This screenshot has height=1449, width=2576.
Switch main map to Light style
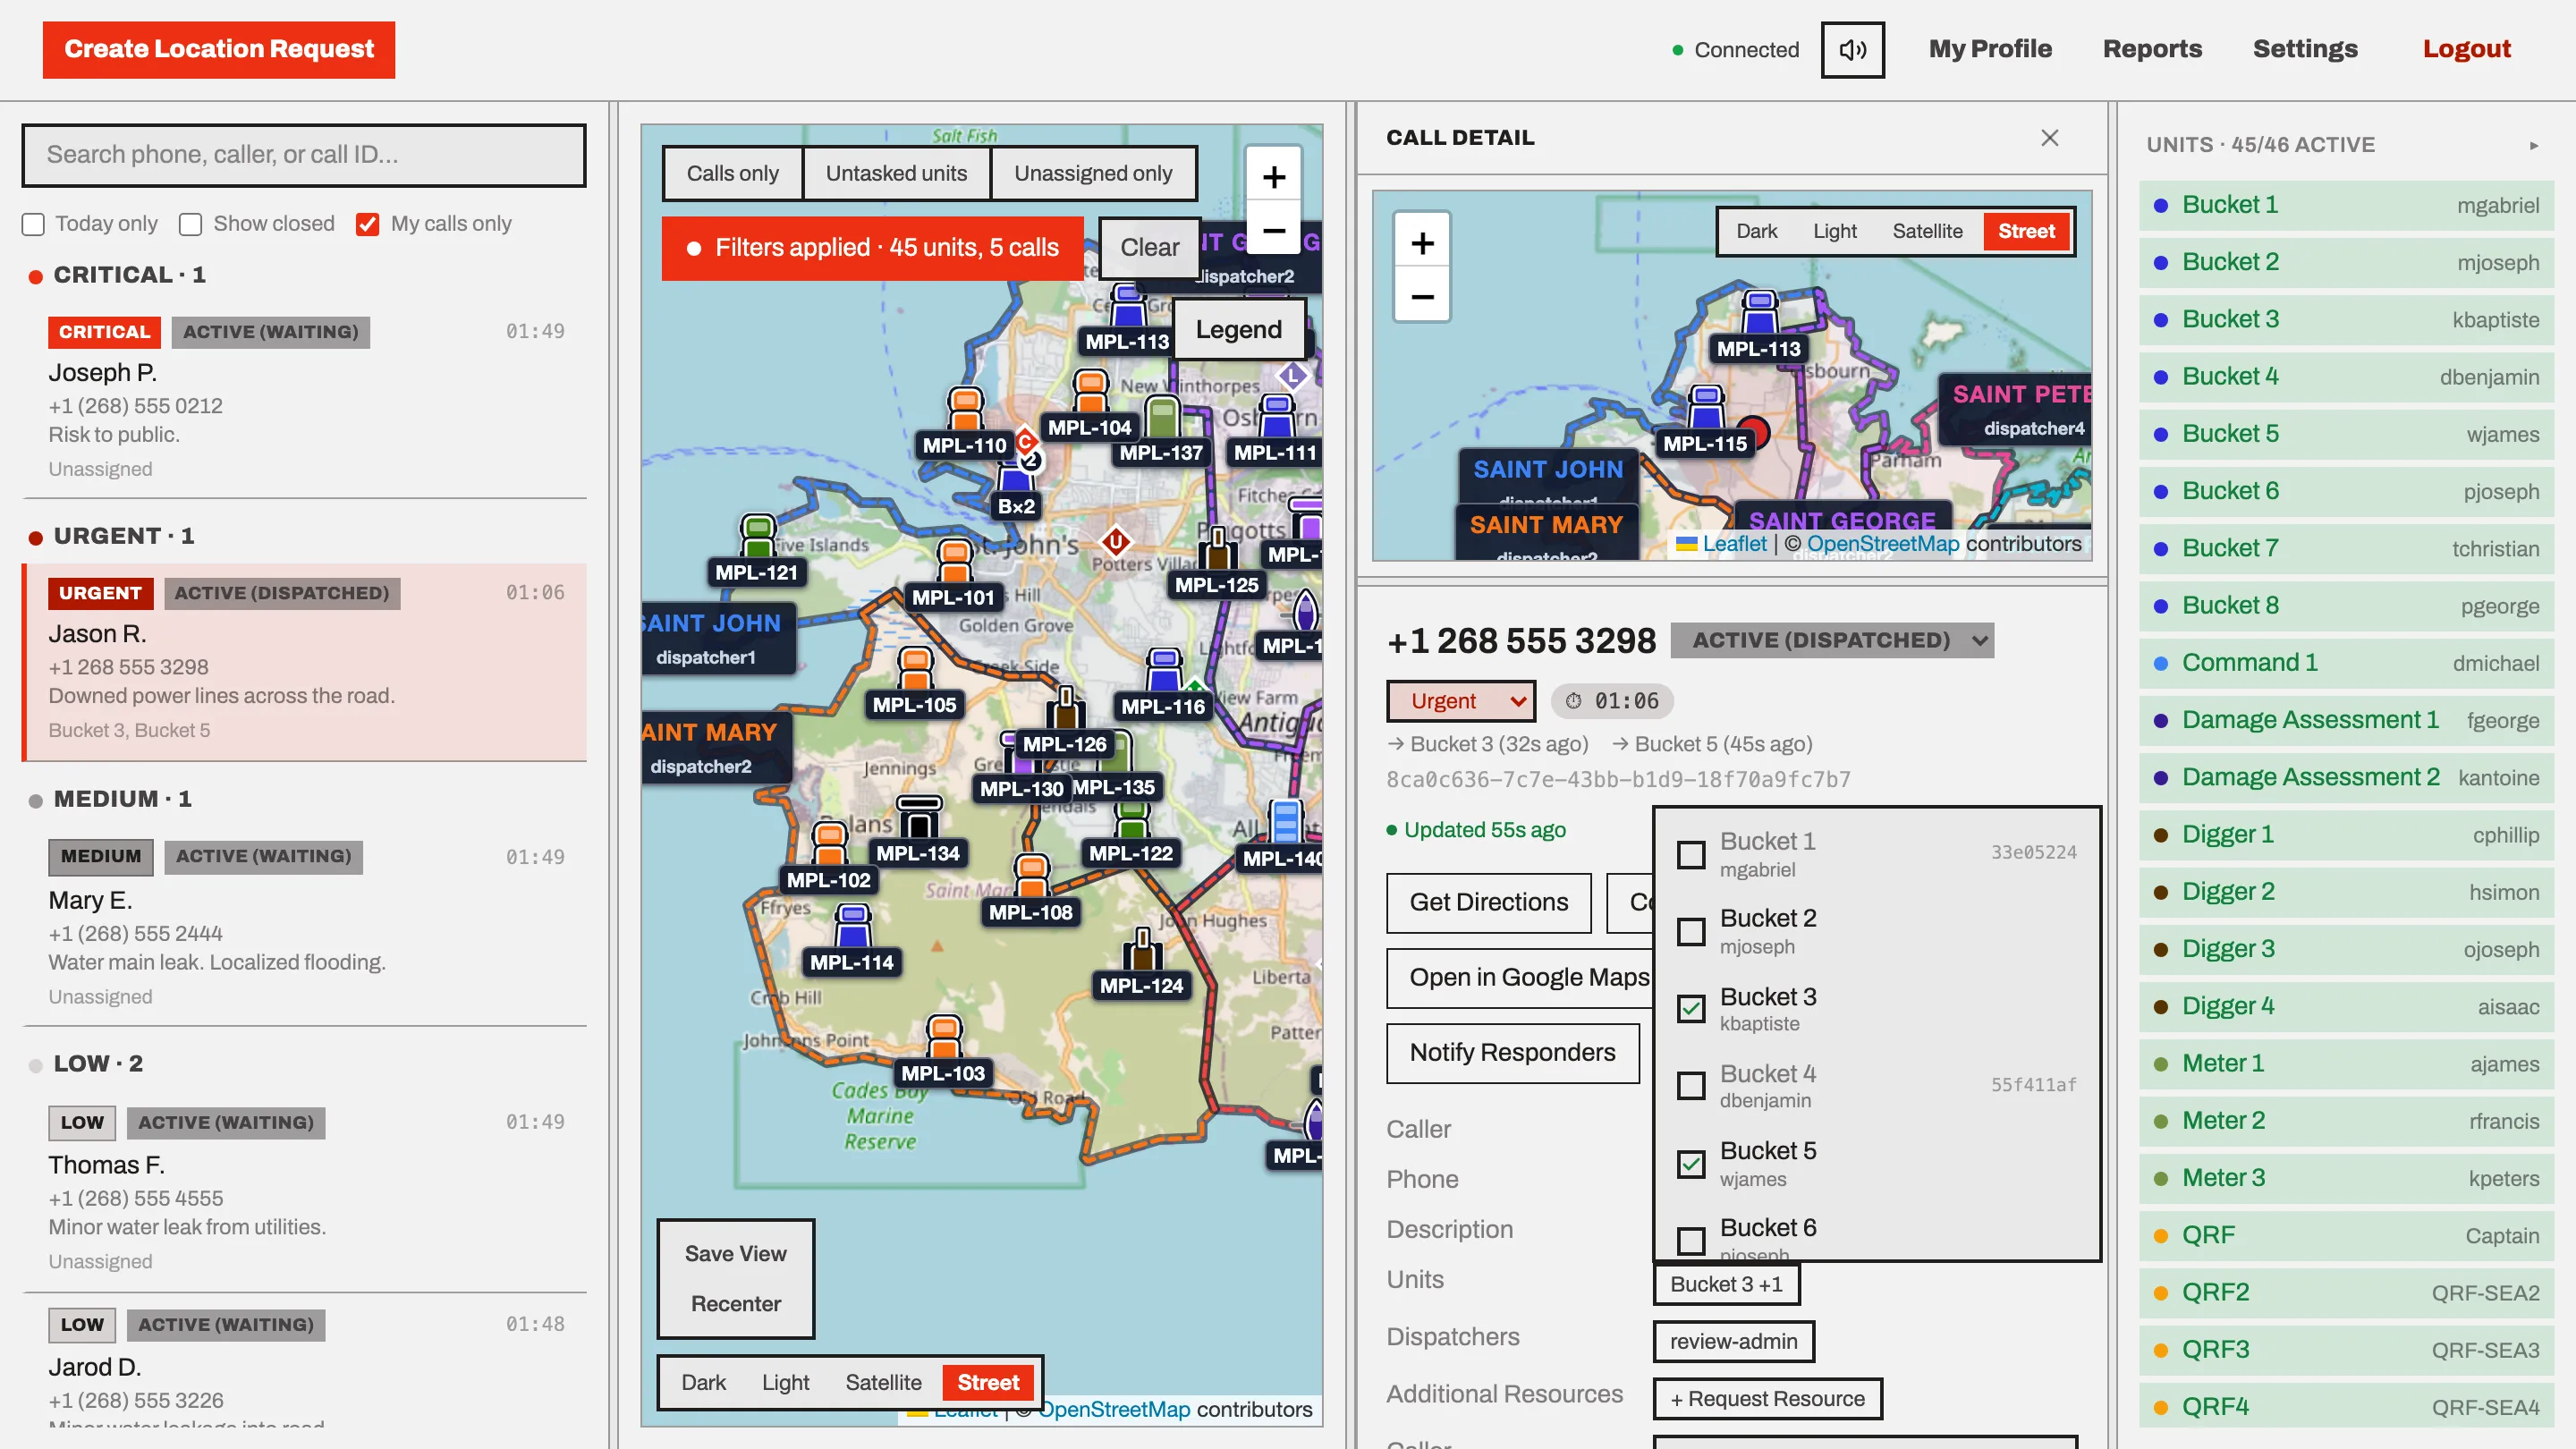785,1382
